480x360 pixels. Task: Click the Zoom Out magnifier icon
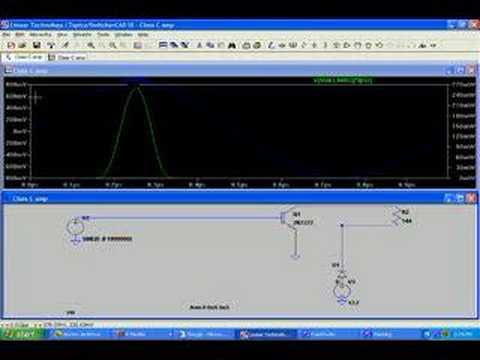[x=113, y=45]
